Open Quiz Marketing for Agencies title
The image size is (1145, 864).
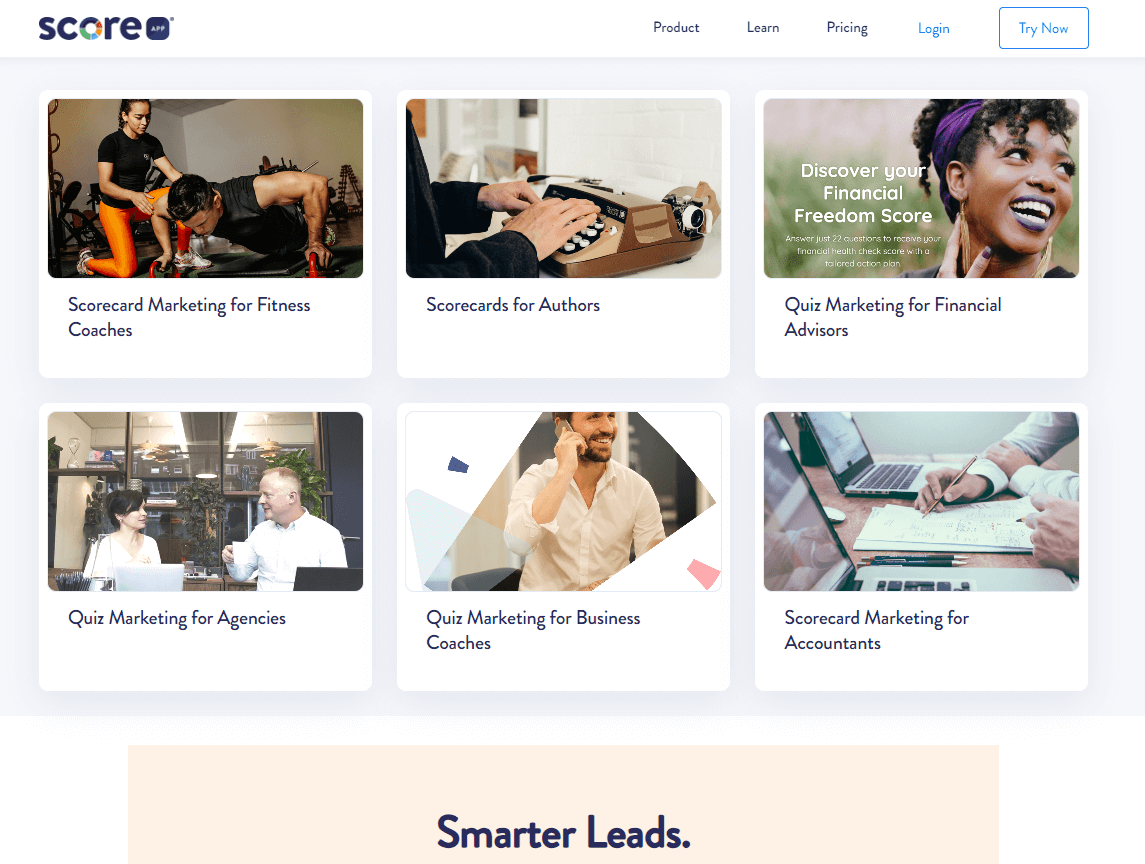tap(177, 618)
